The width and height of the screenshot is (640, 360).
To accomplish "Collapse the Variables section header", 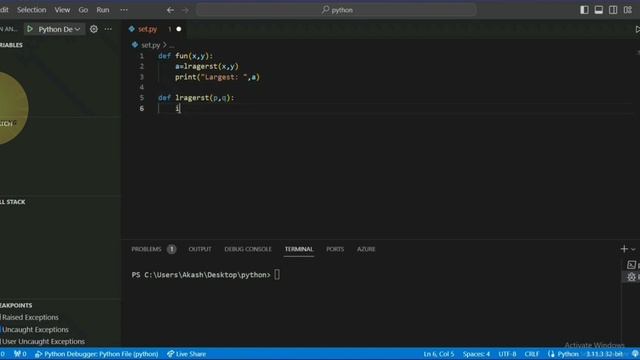I will coord(11,45).
